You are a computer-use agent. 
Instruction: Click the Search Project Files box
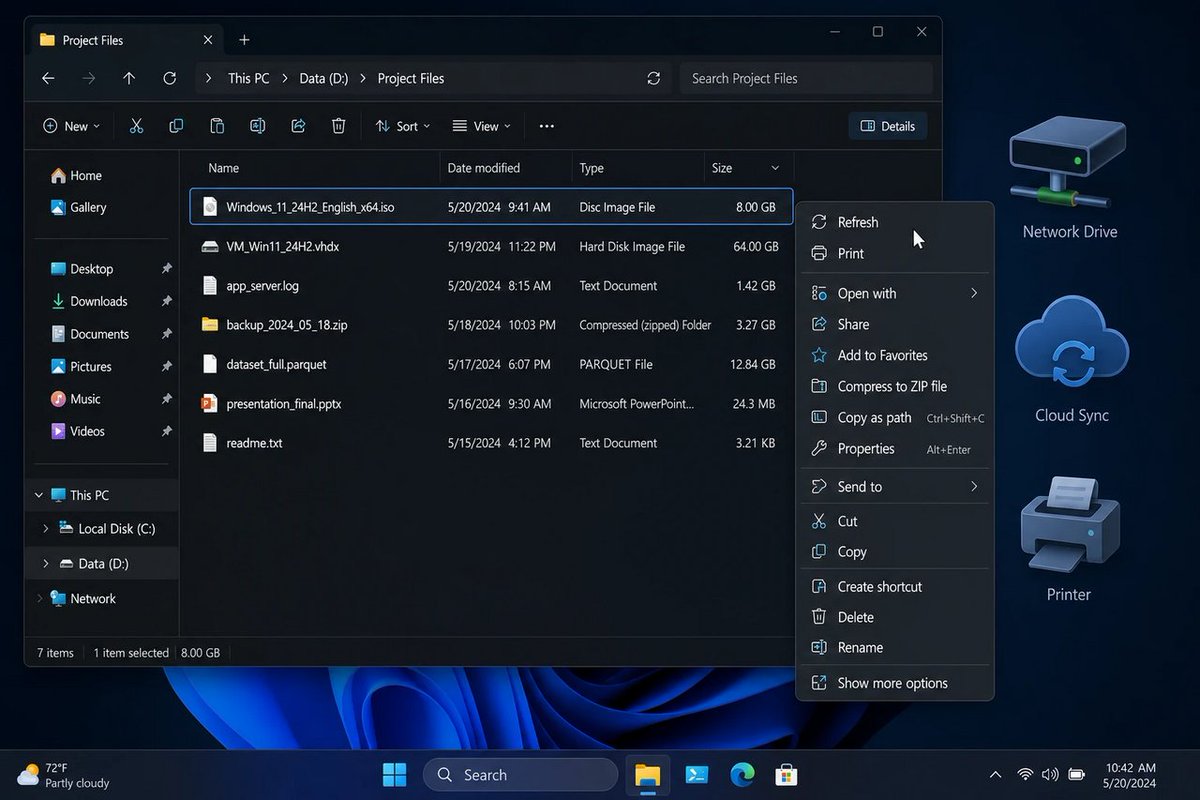tap(806, 78)
